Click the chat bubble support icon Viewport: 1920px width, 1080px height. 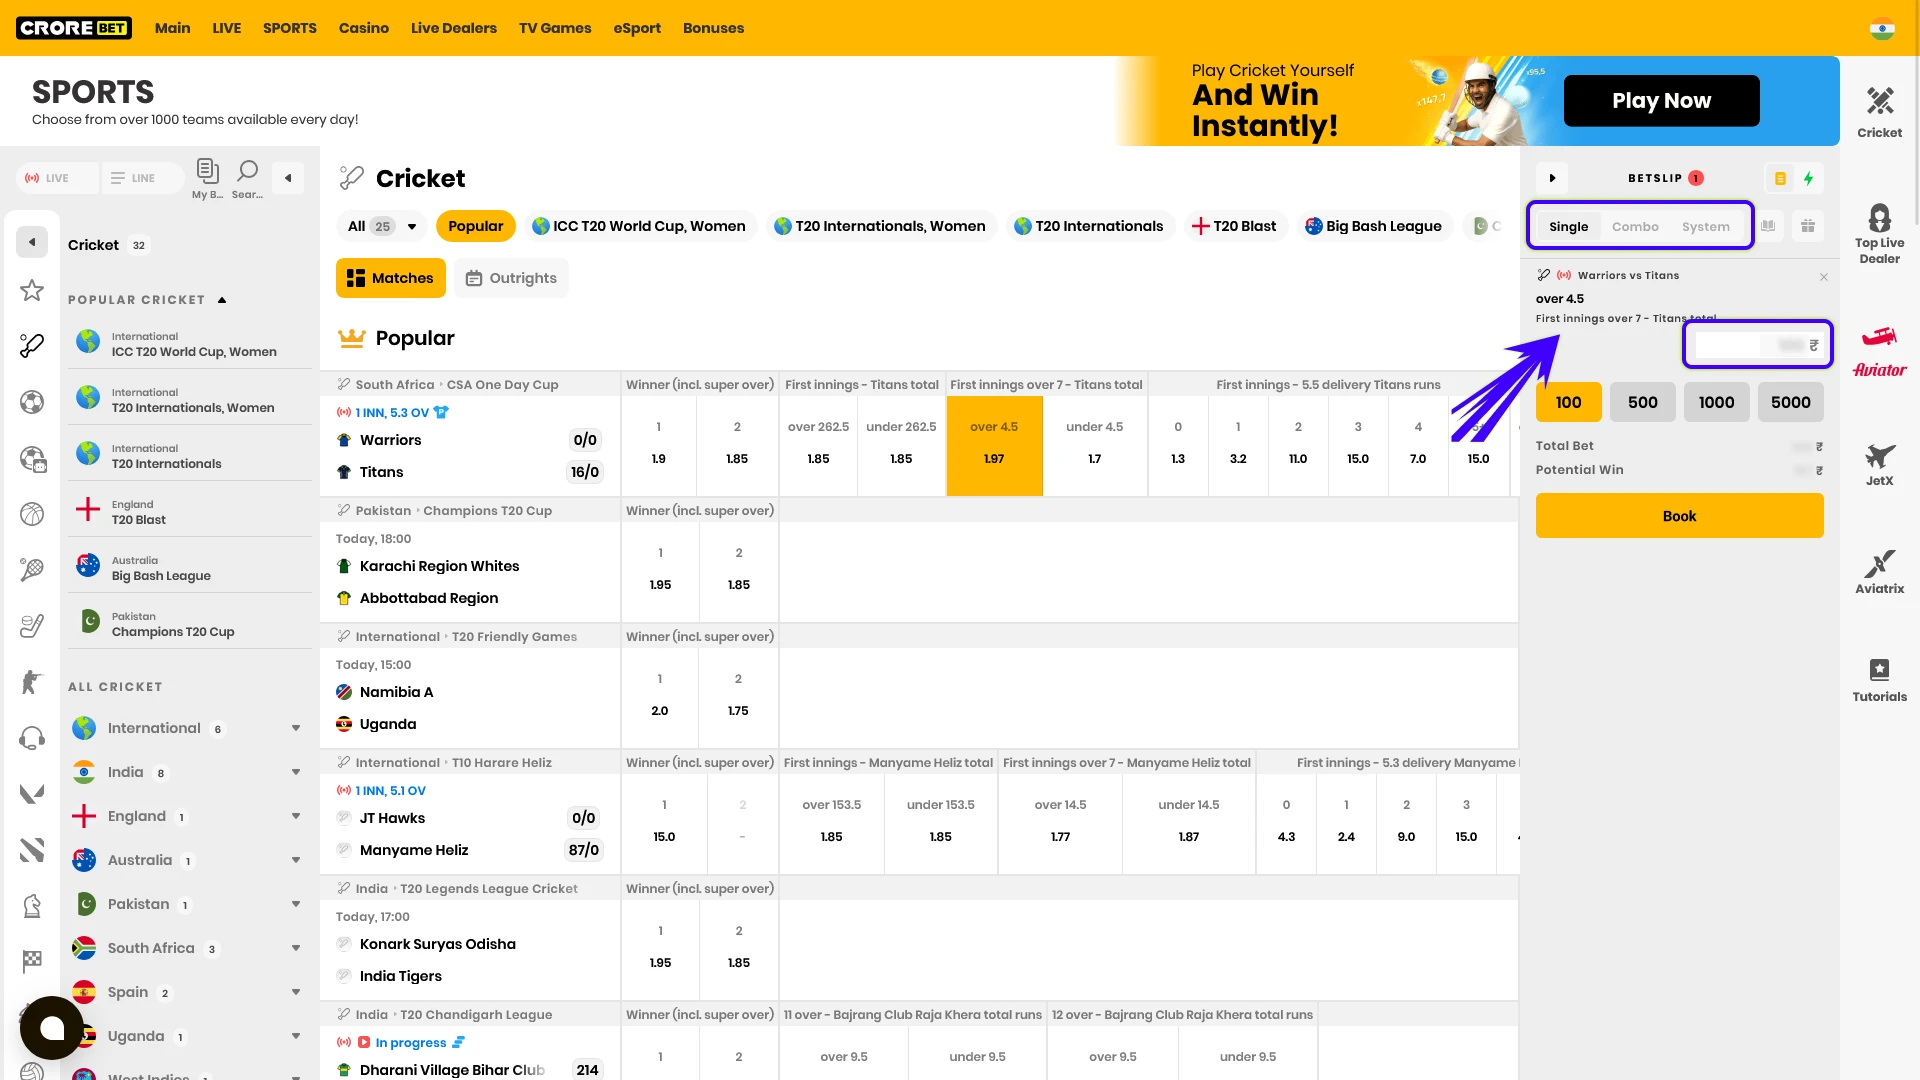point(51,1027)
